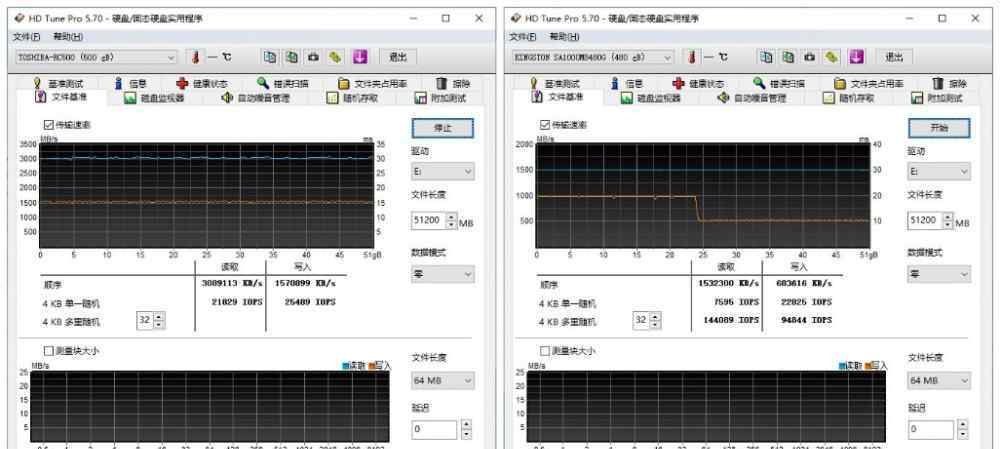Open 64 MB file length dropdown, Kingston window
Screen dimensions: 1000x449
coord(939,381)
